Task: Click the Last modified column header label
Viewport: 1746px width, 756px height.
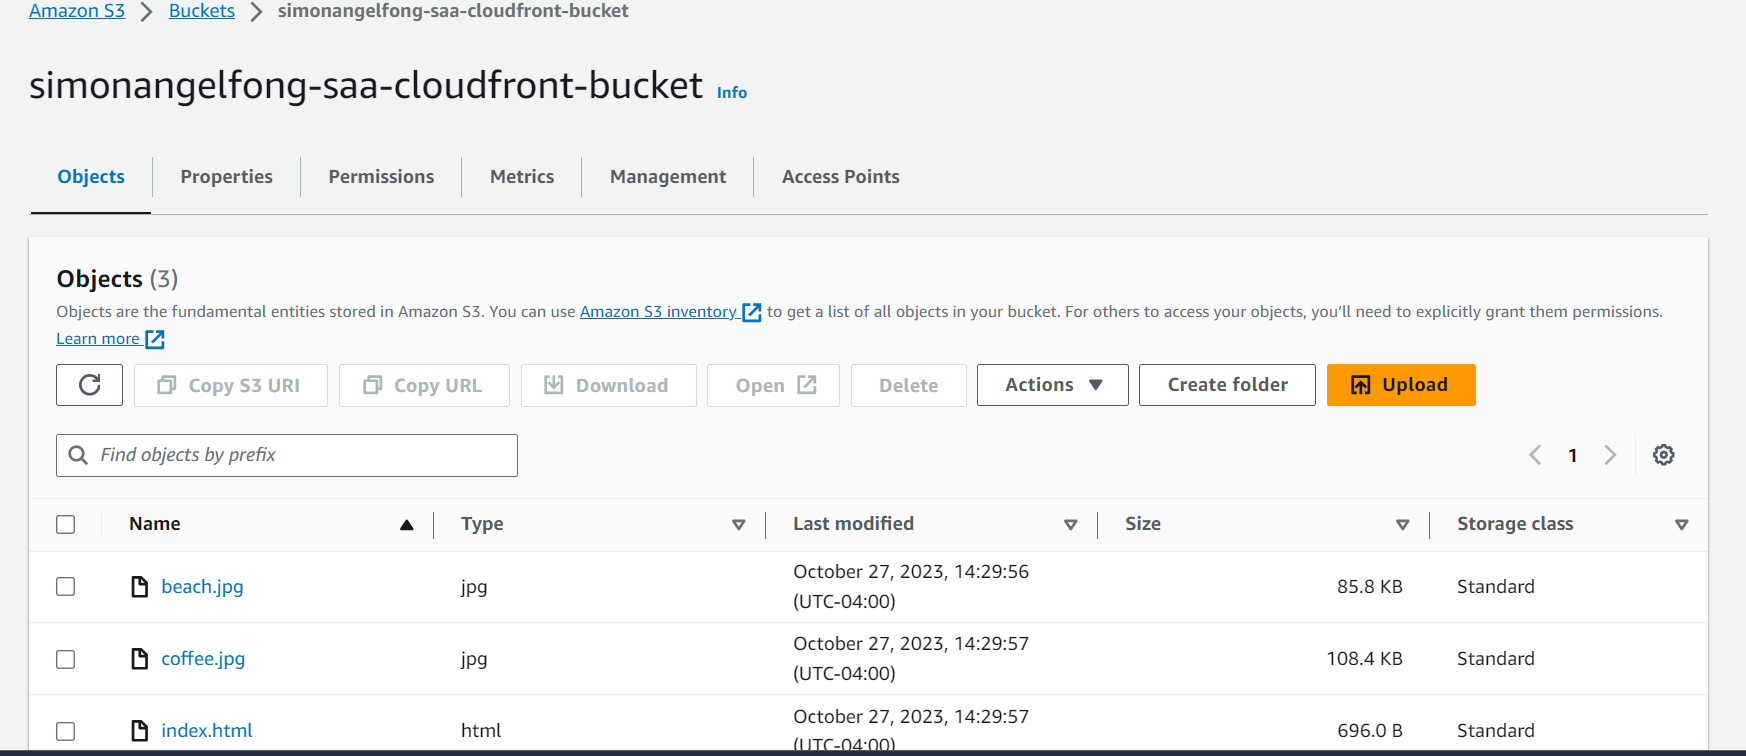Action: [x=853, y=524]
